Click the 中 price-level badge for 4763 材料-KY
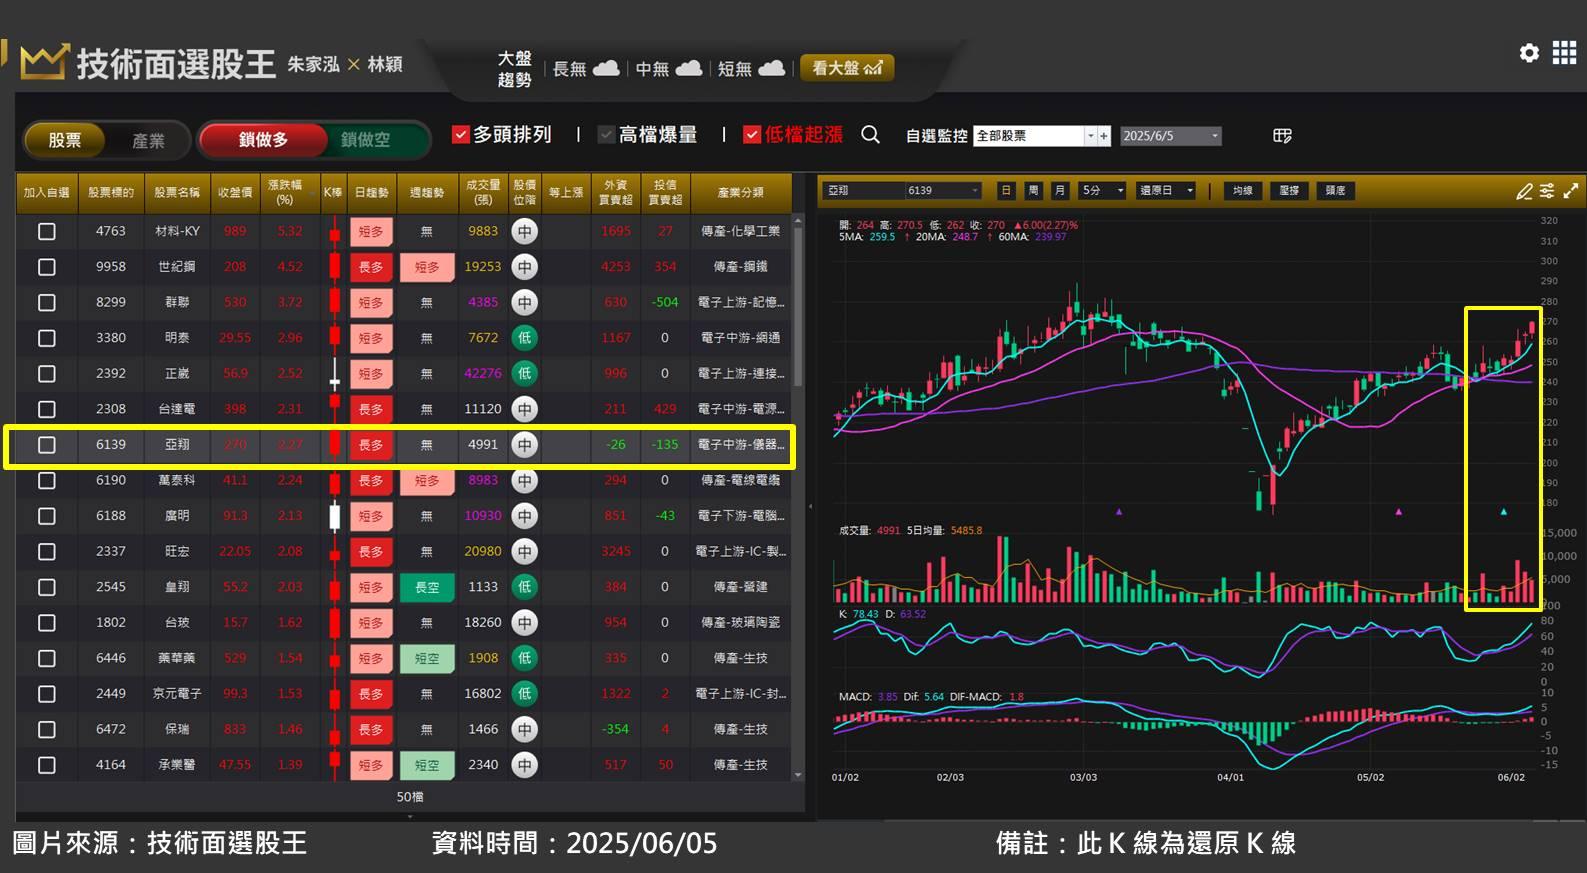This screenshot has width=1587, height=873. 524,231
